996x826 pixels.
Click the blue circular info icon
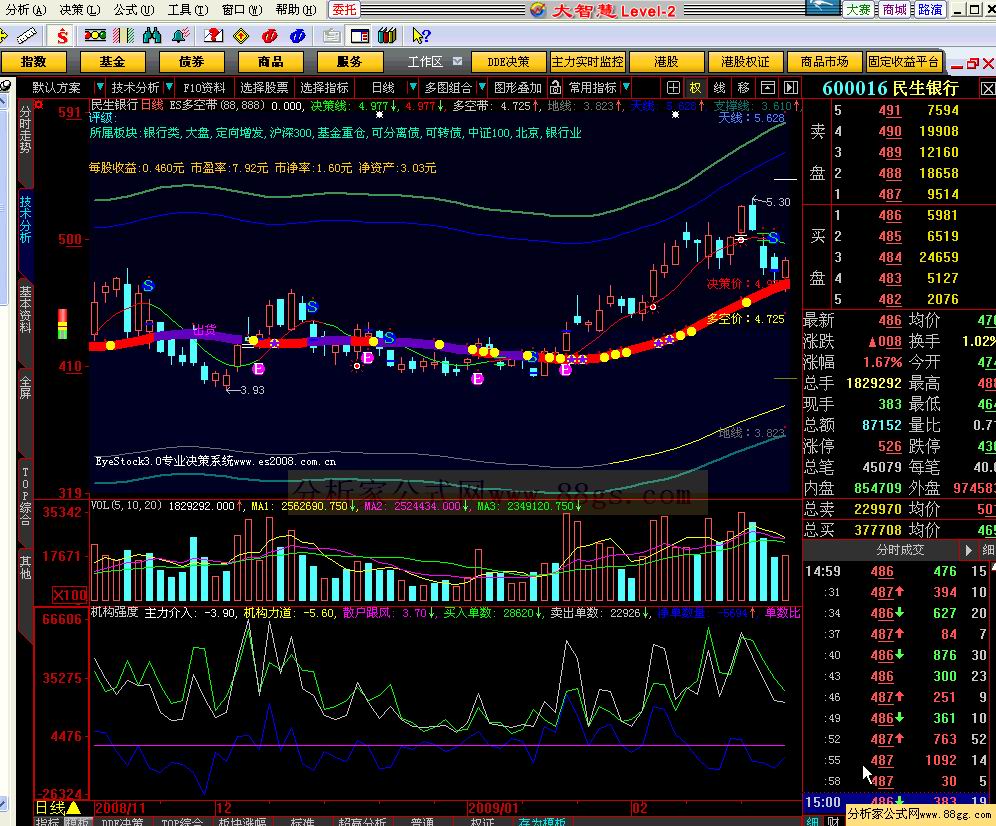297,36
